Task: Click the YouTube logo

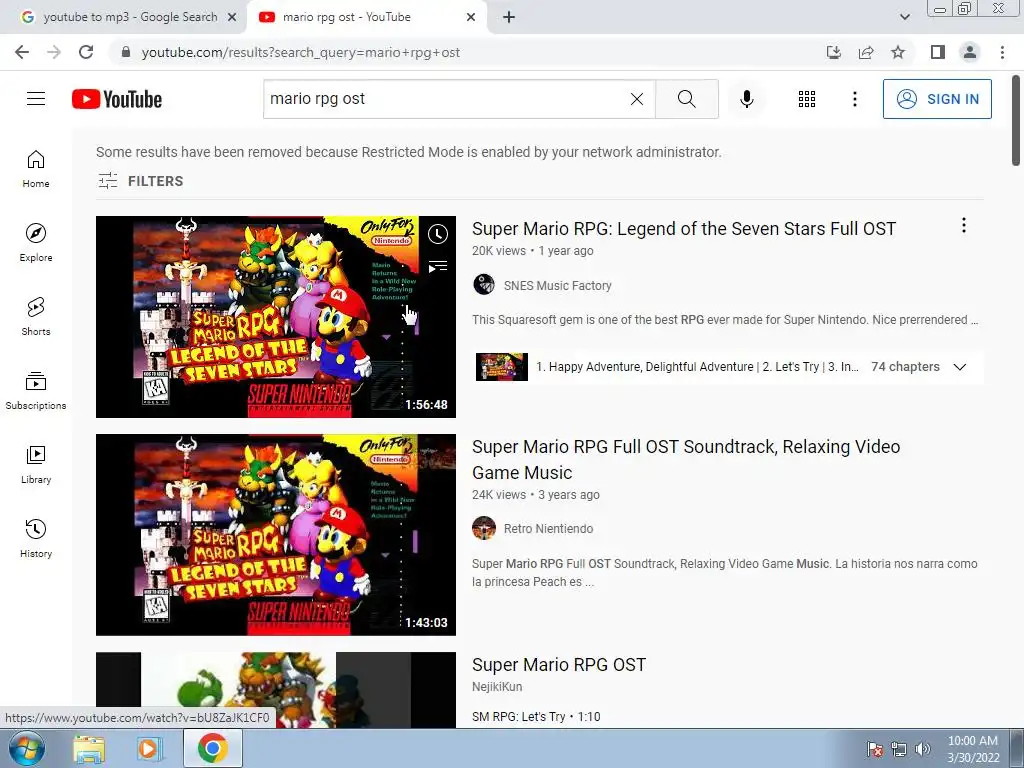Action: tap(117, 99)
